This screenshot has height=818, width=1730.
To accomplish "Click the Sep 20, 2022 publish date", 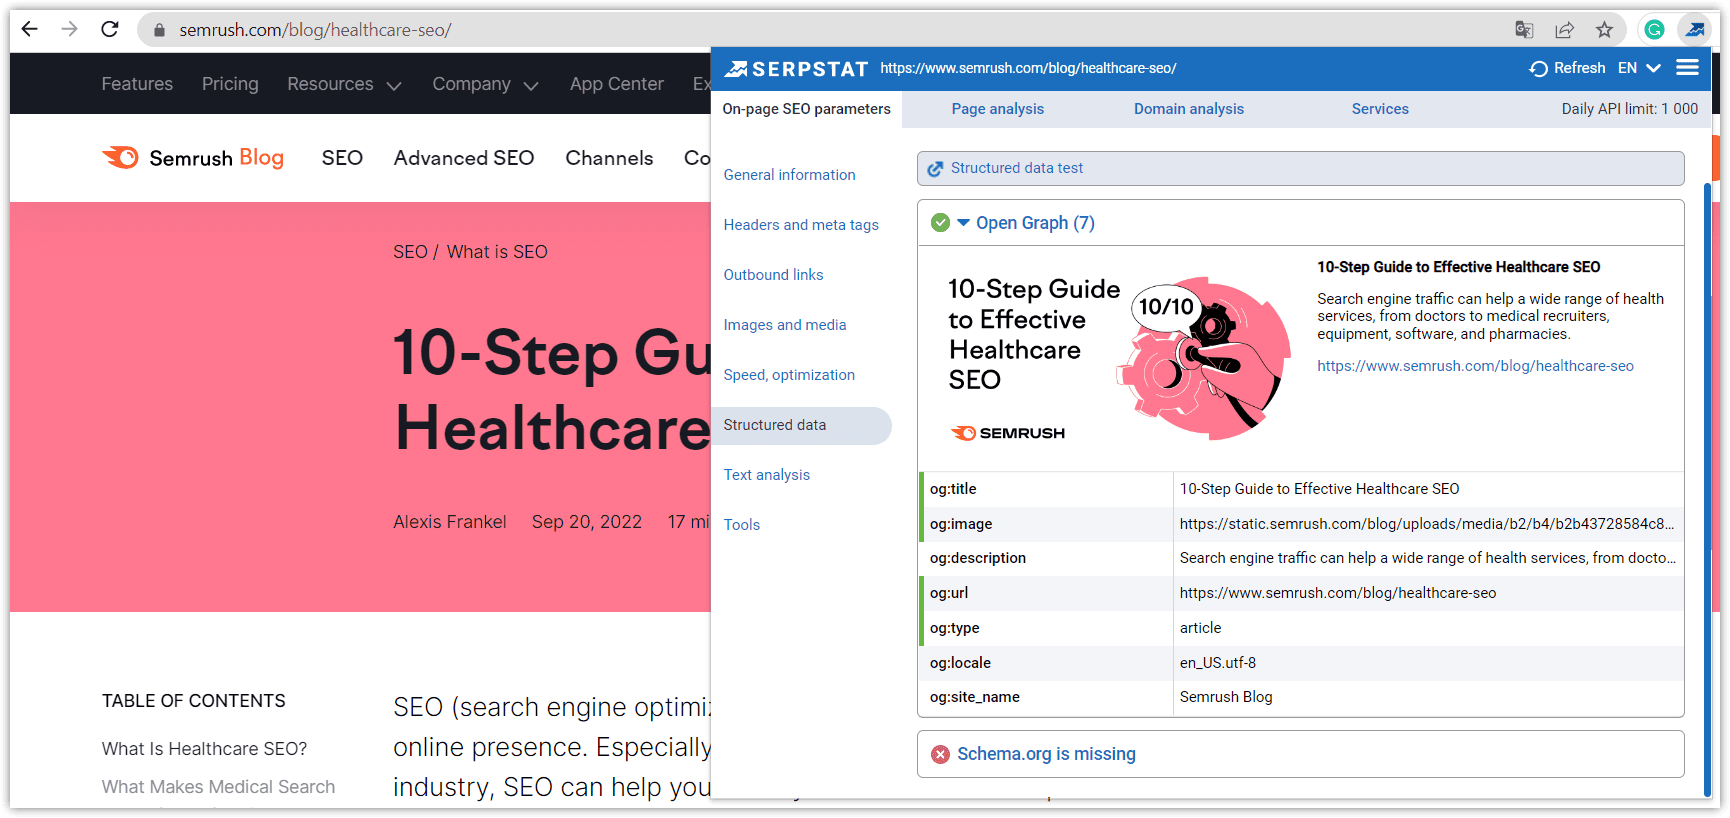I will (587, 522).
